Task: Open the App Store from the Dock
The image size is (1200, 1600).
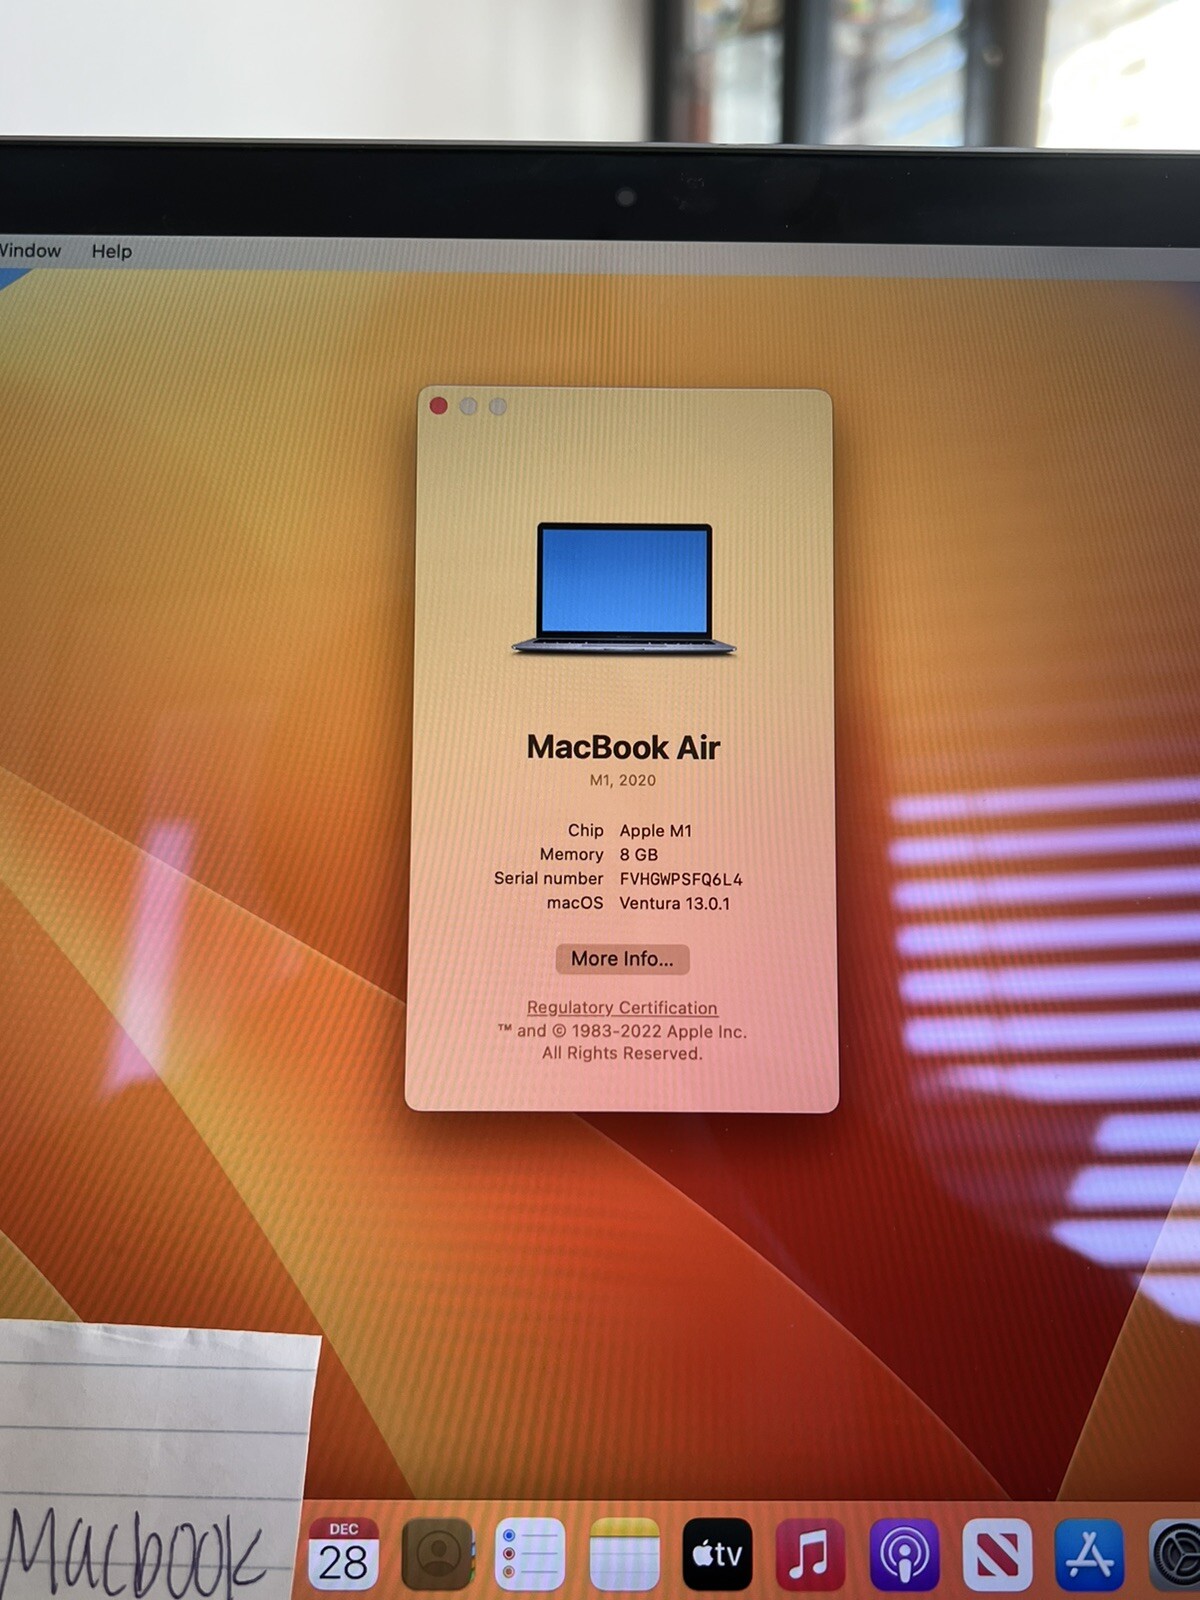Action: [1090, 1554]
